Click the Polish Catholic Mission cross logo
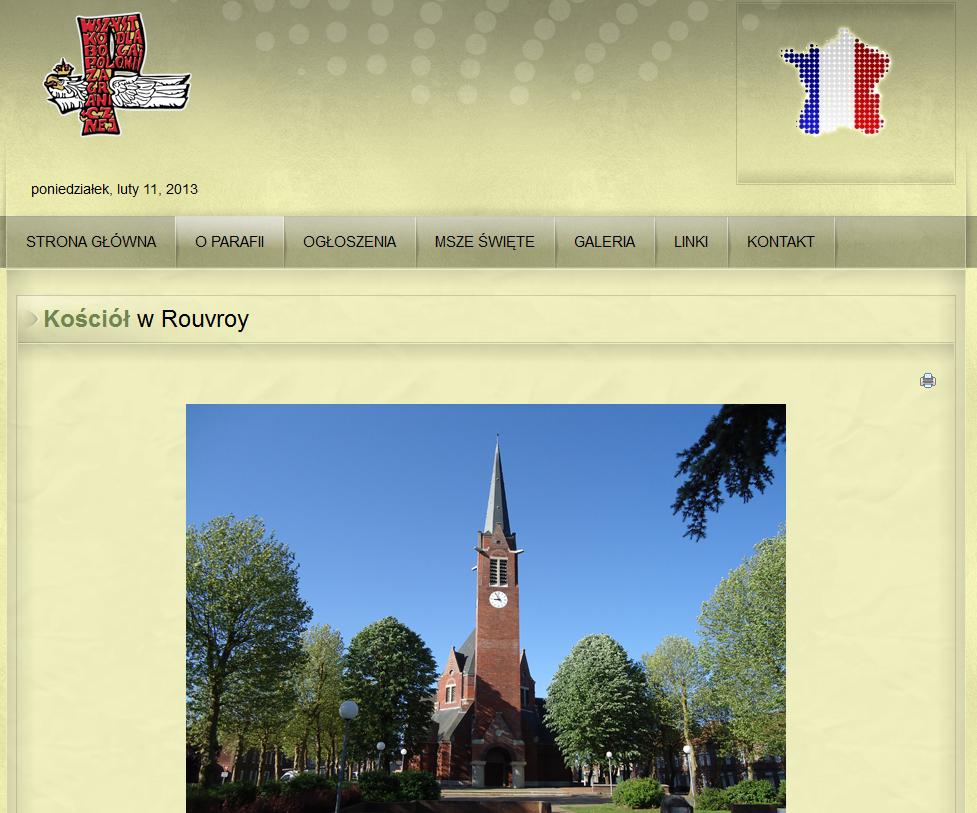 pyautogui.click(x=110, y=74)
